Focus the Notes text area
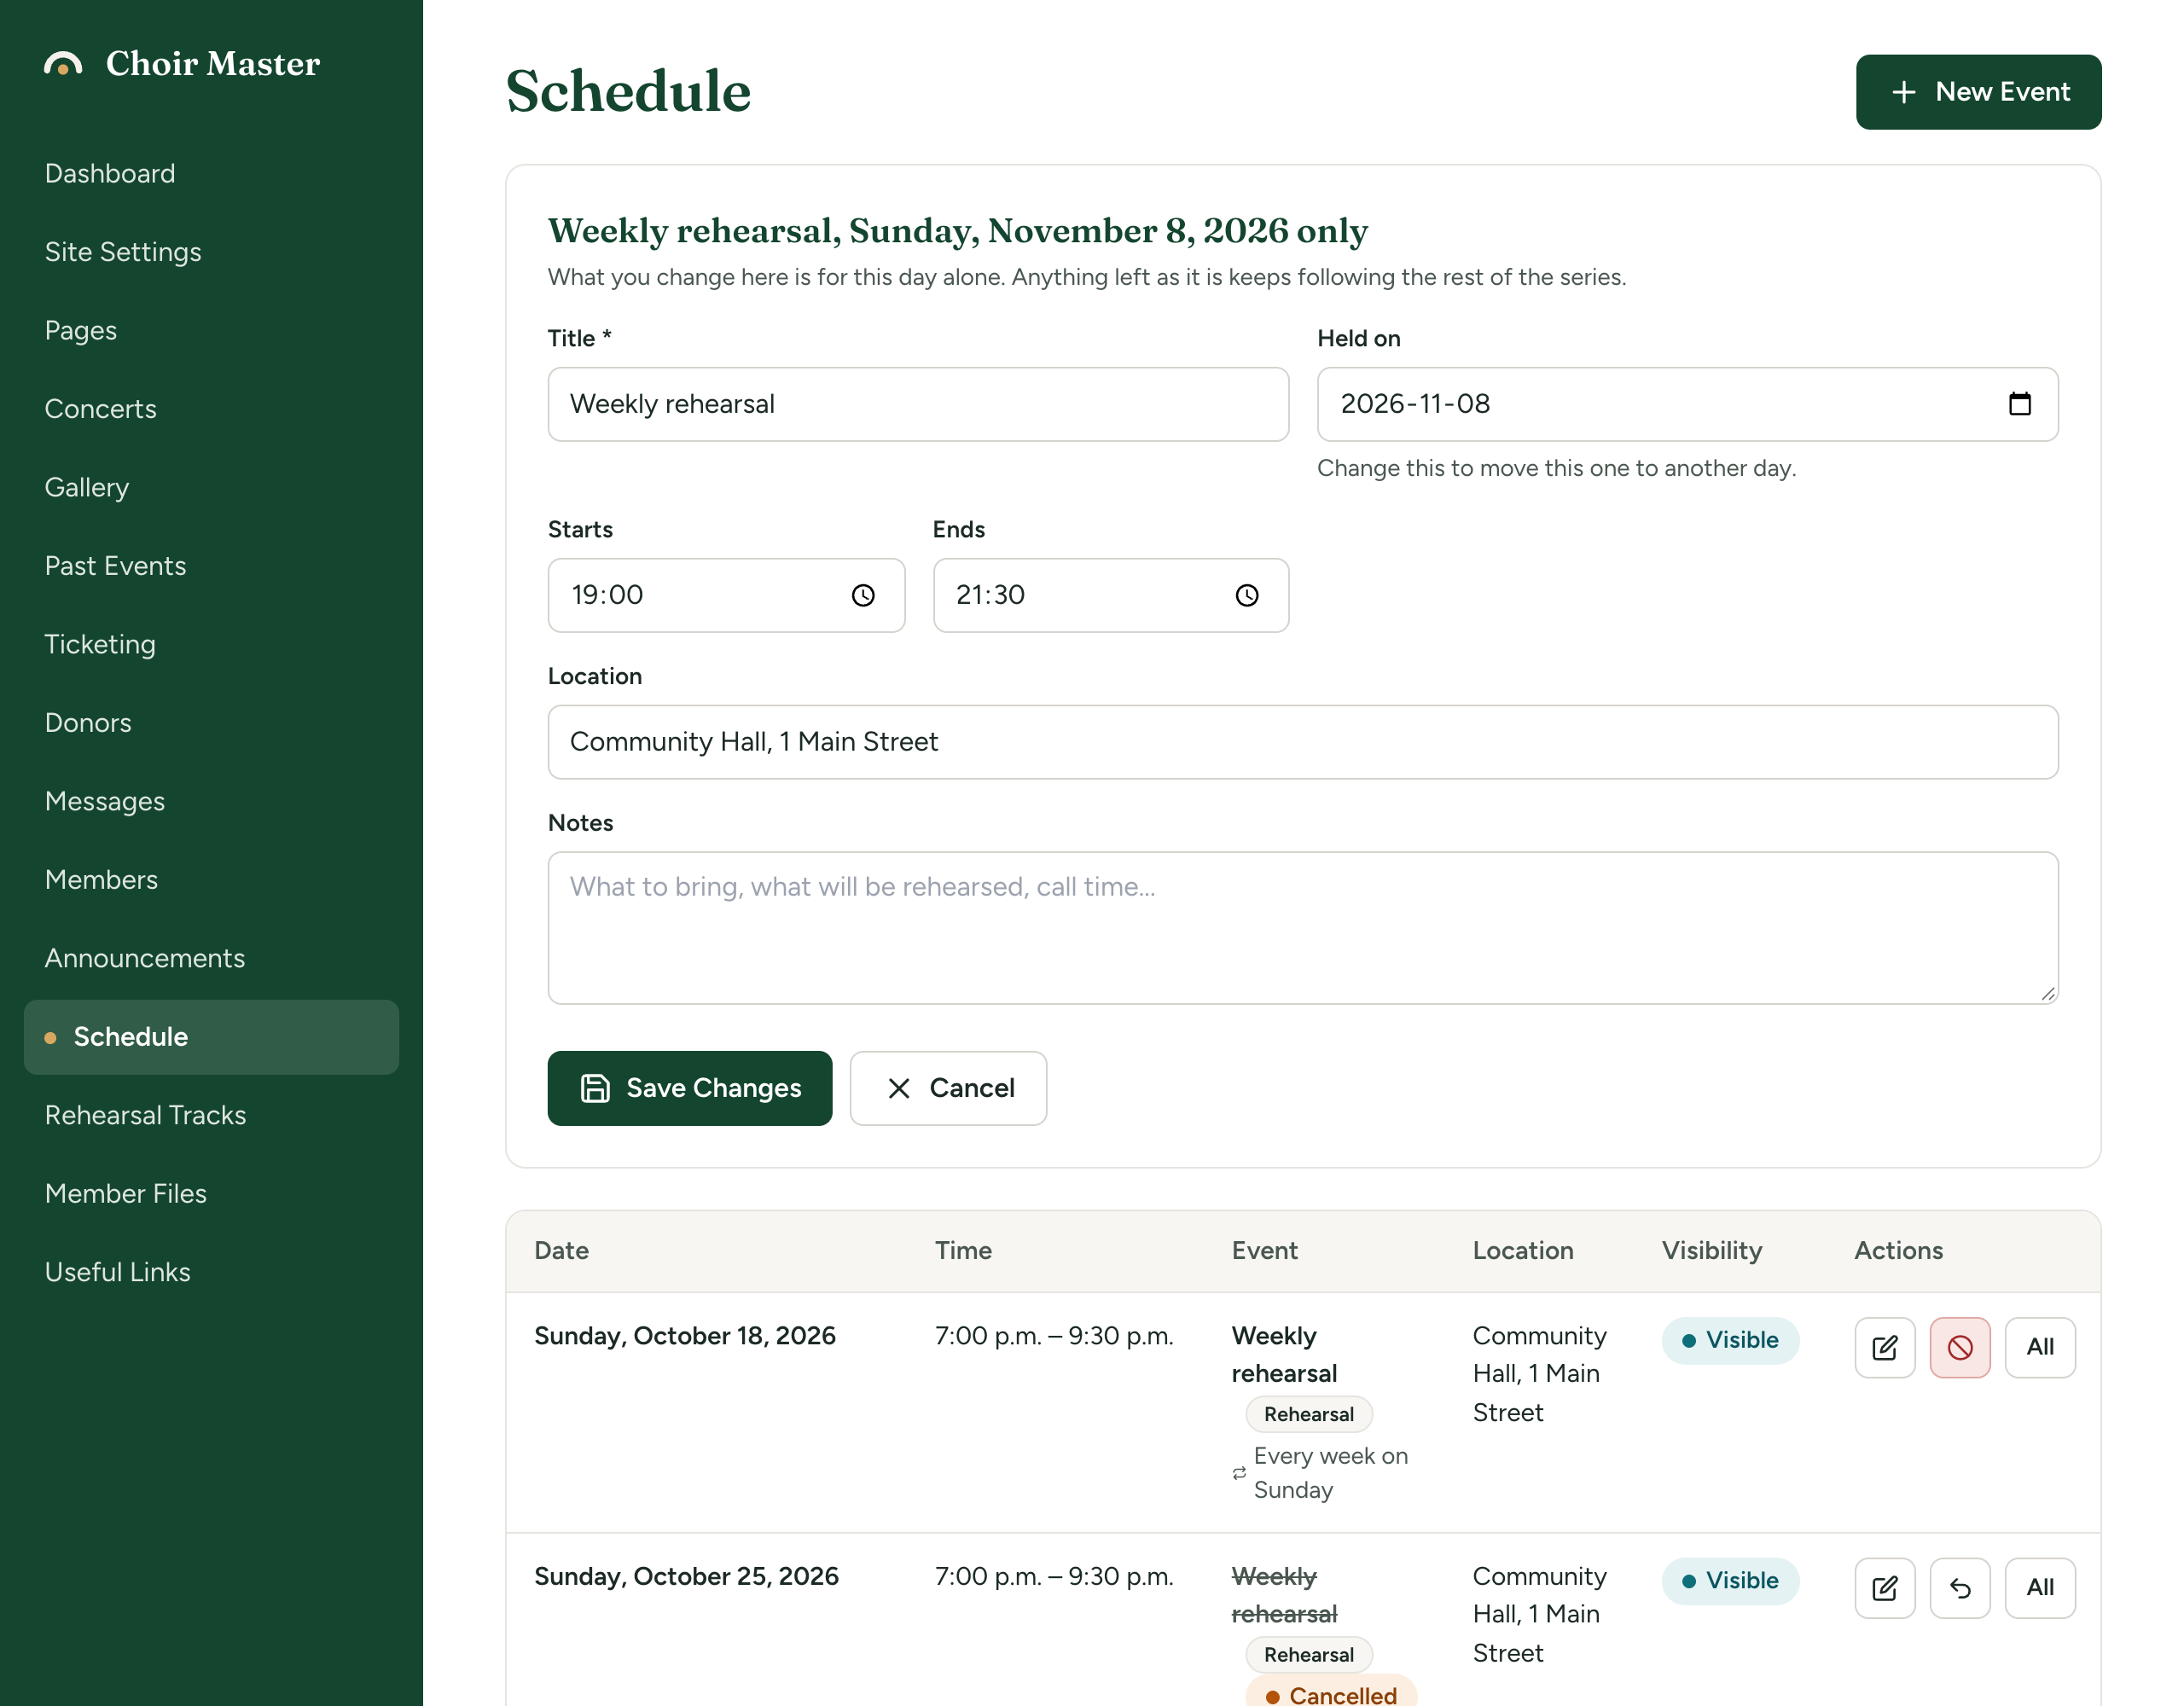 (x=1302, y=927)
